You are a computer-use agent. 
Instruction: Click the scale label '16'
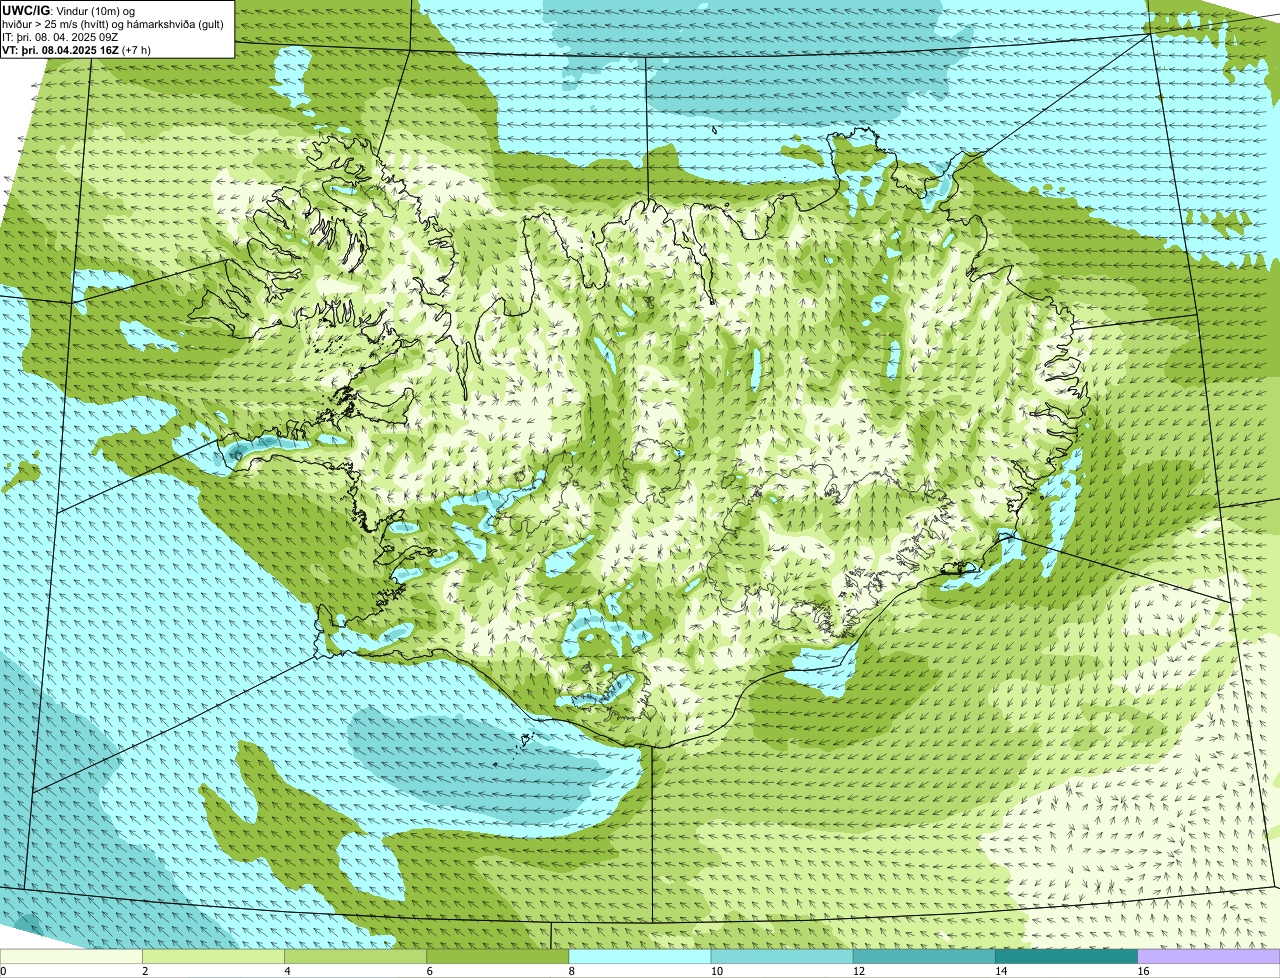click(x=1143, y=971)
